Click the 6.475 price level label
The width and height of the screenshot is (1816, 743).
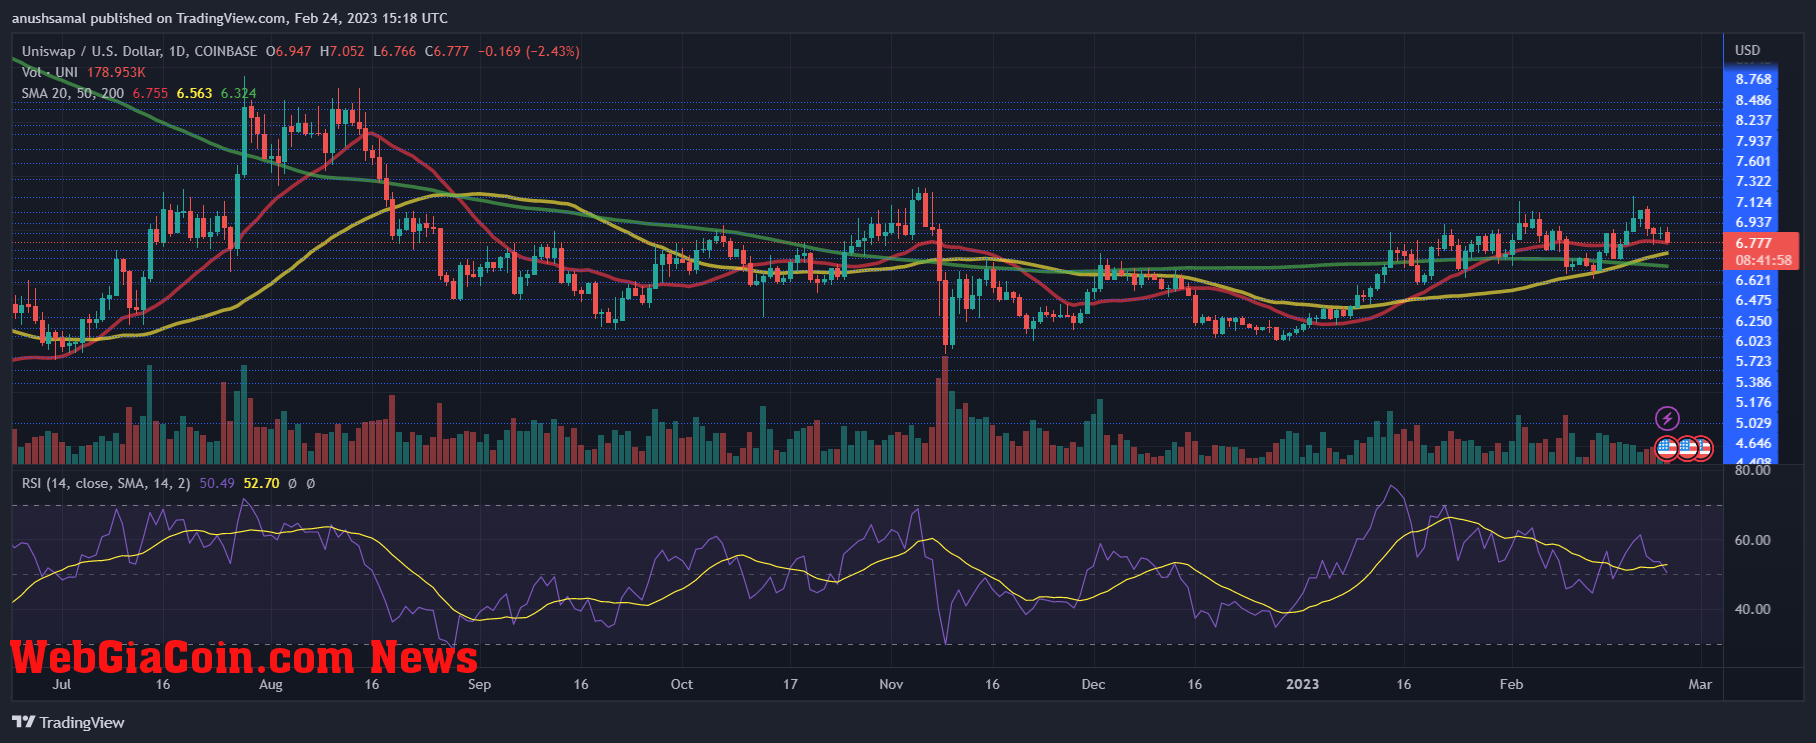[x=1753, y=300]
